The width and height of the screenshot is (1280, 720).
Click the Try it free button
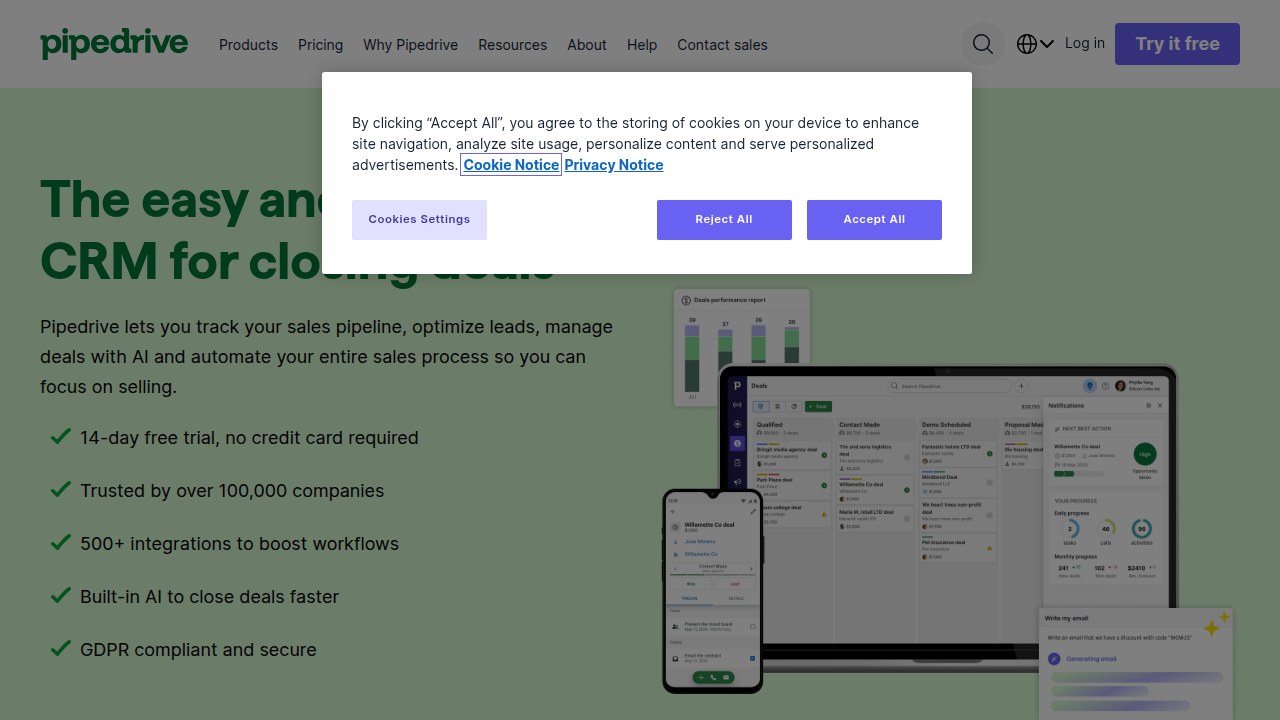[1177, 44]
